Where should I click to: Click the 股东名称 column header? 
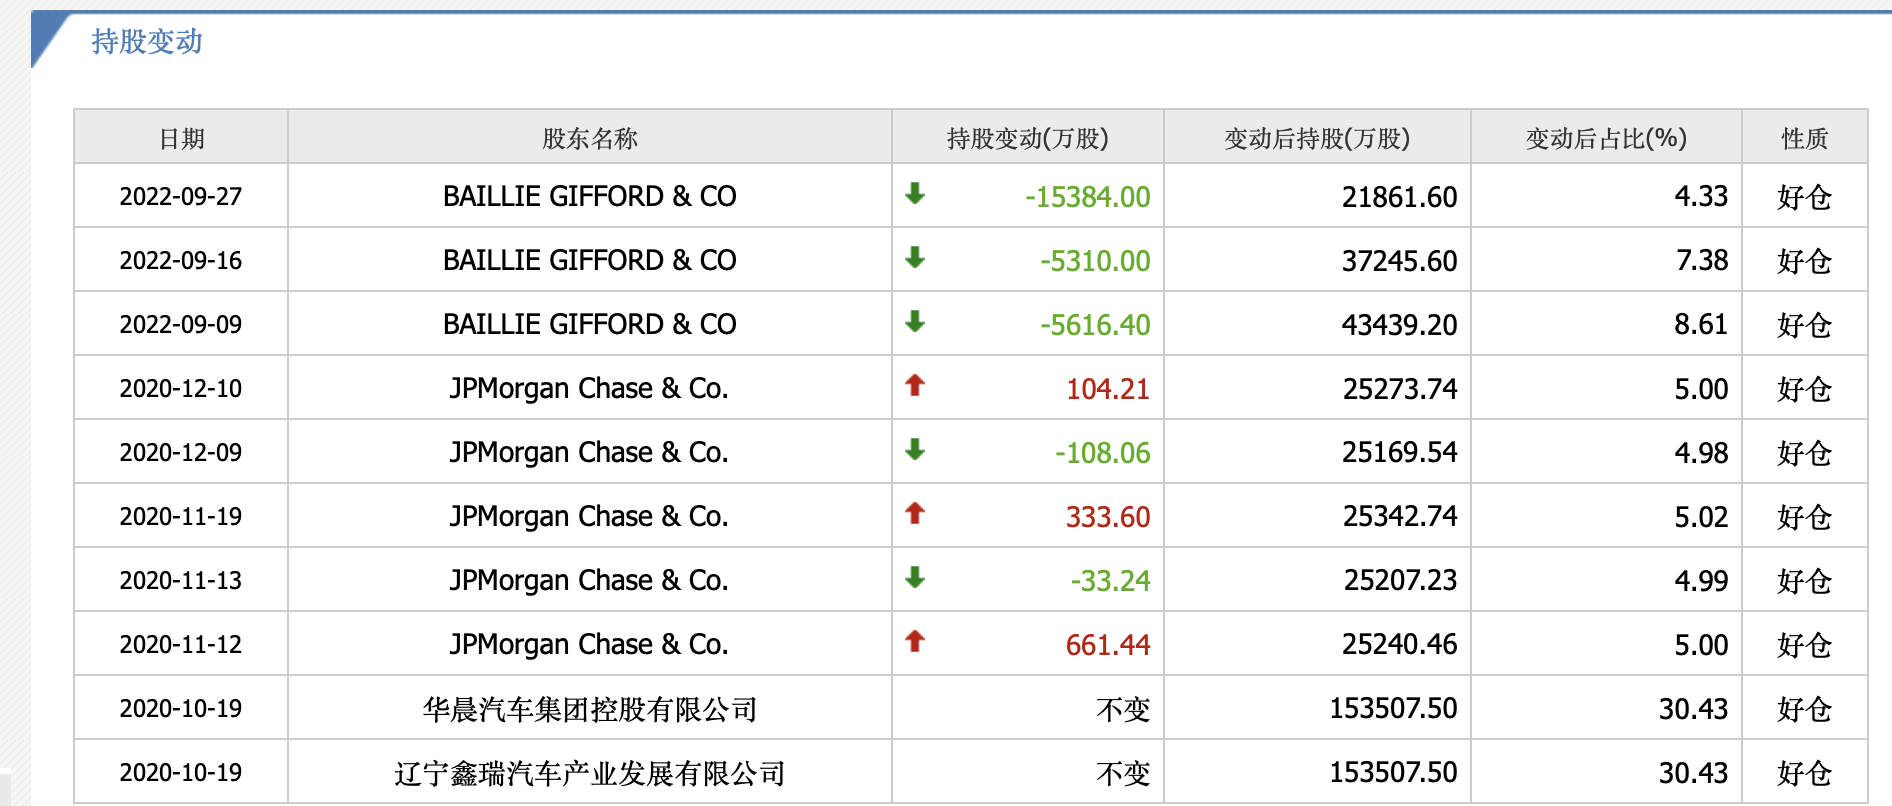[x=589, y=138]
